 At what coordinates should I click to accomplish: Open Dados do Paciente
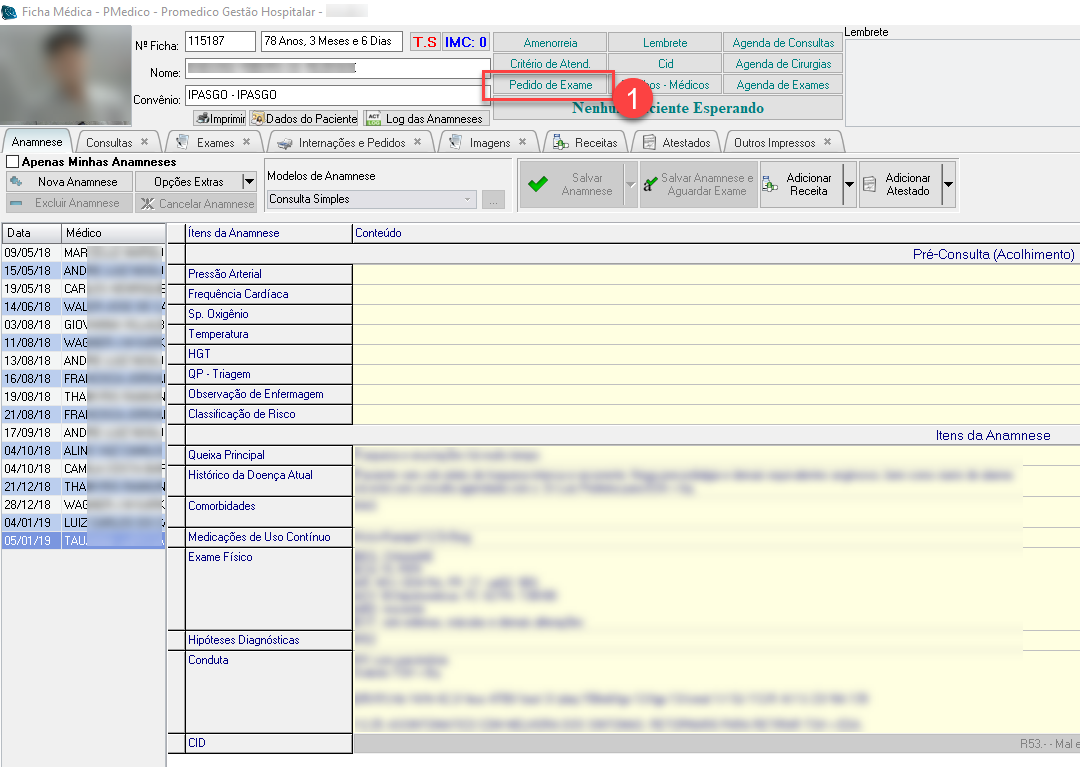304,119
